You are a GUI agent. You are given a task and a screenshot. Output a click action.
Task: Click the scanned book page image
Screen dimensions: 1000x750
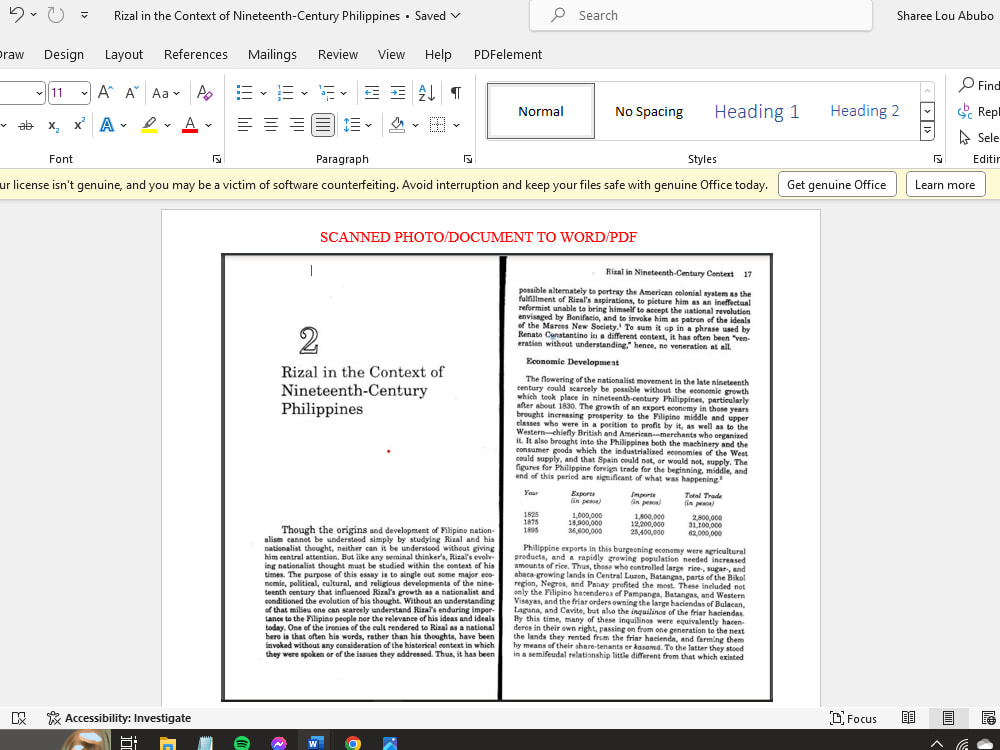(497, 477)
